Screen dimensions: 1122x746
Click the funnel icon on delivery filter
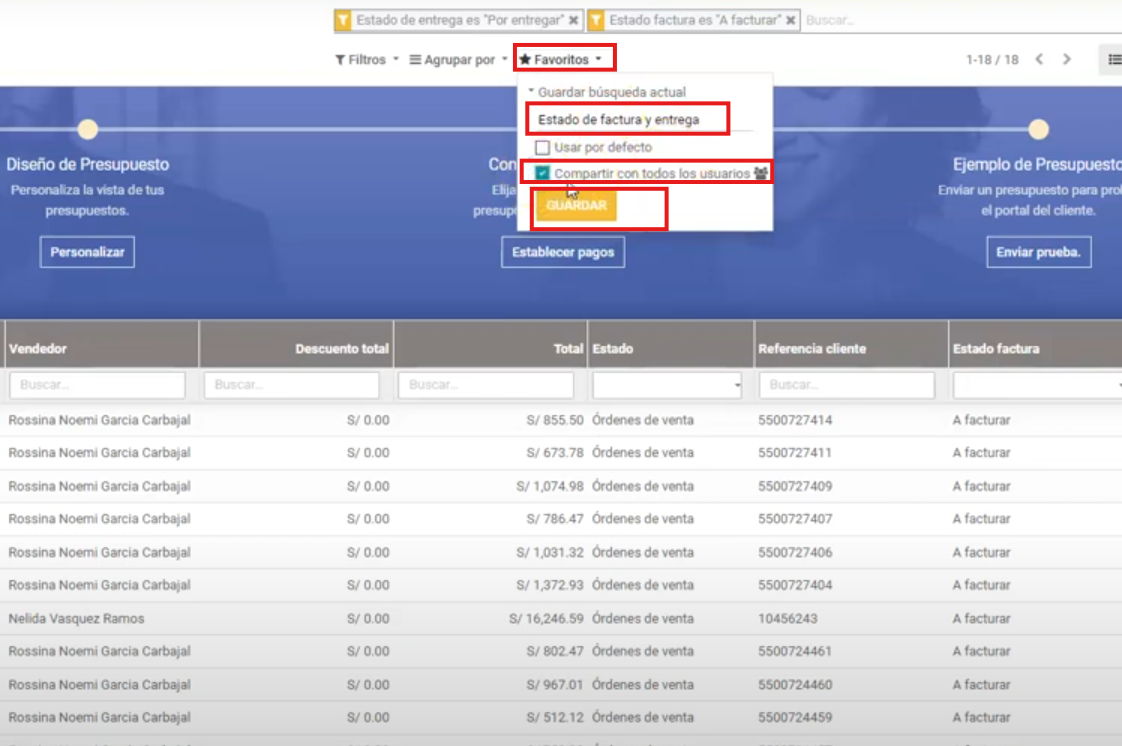pos(343,20)
